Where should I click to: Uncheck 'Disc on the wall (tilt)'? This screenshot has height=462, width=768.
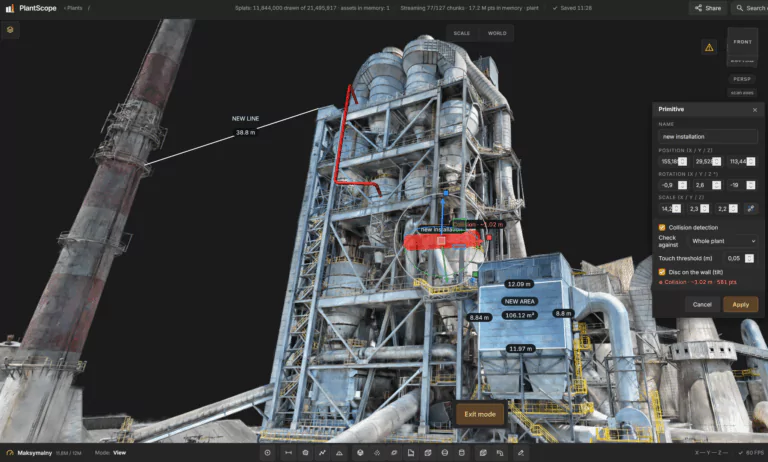[x=662, y=272]
